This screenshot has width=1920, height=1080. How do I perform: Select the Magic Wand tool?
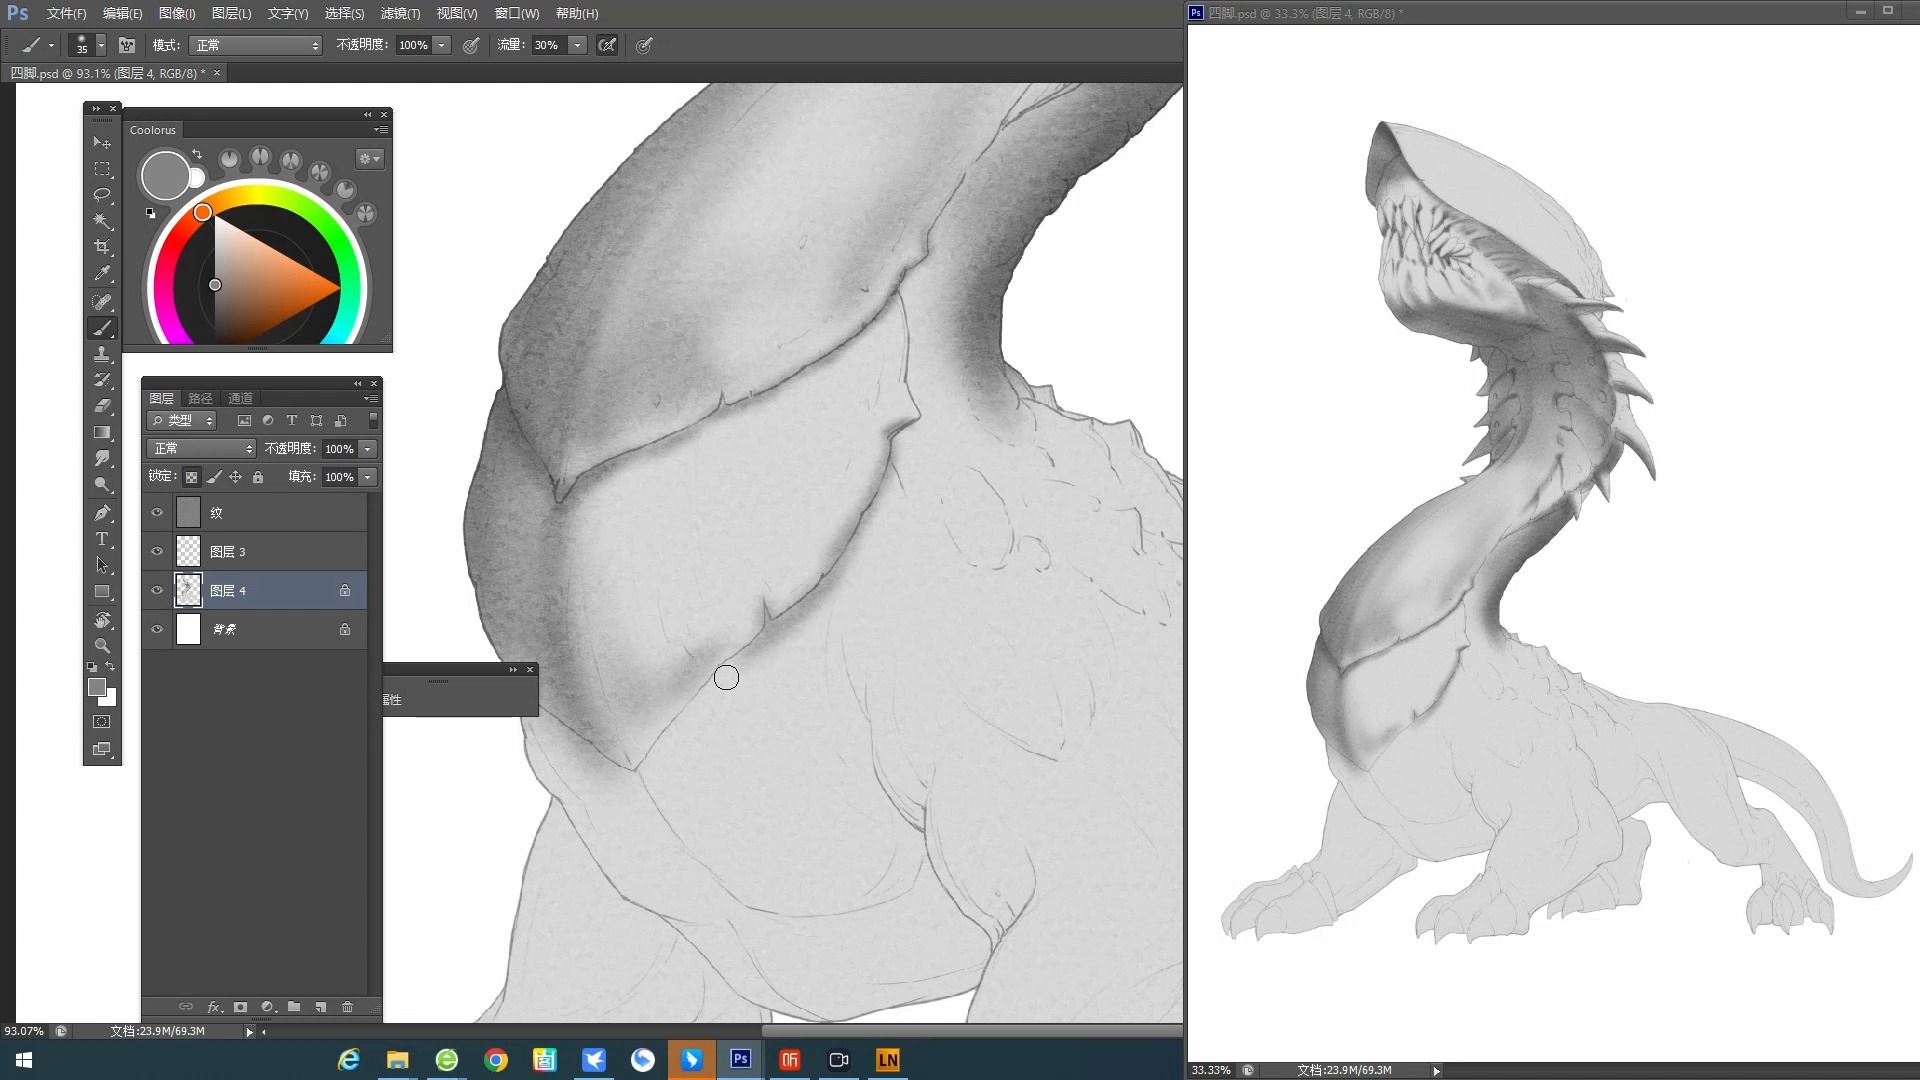[x=102, y=220]
